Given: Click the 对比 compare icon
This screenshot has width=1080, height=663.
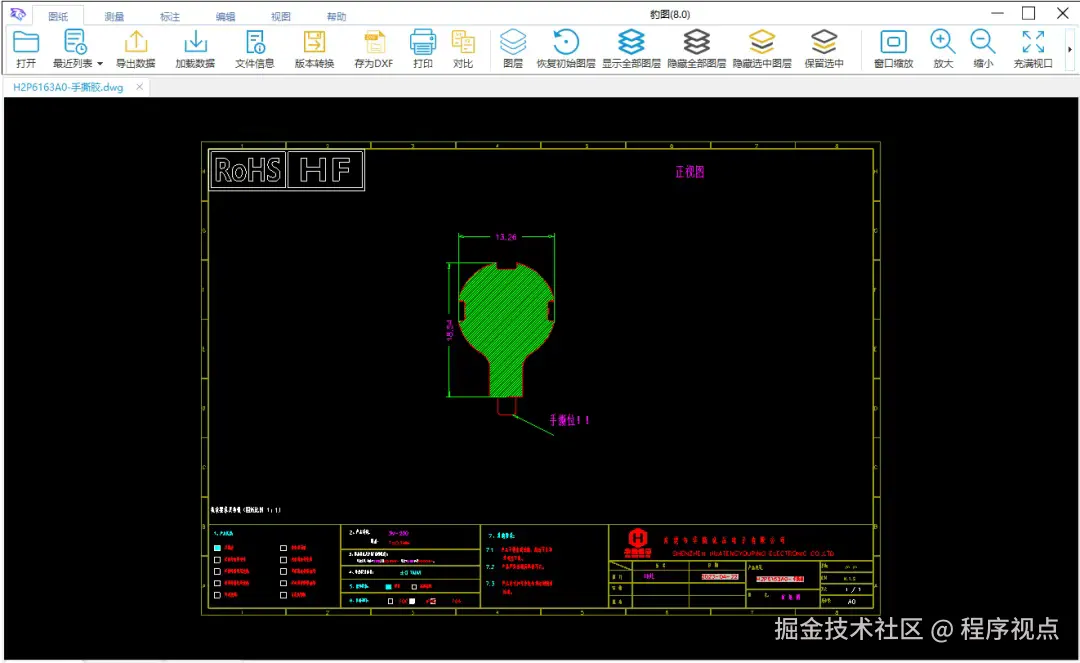Looking at the screenshot, I should 463,42.
